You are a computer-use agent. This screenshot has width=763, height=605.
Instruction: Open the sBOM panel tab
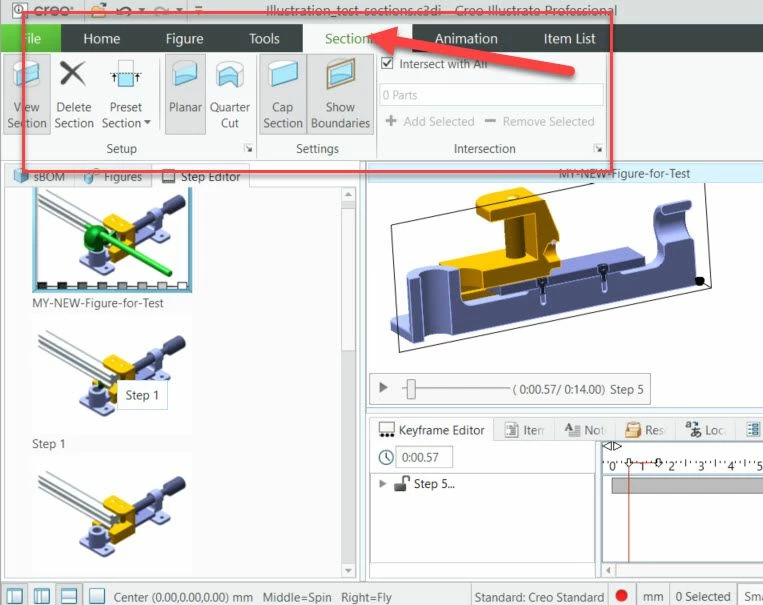click(40, 176)
